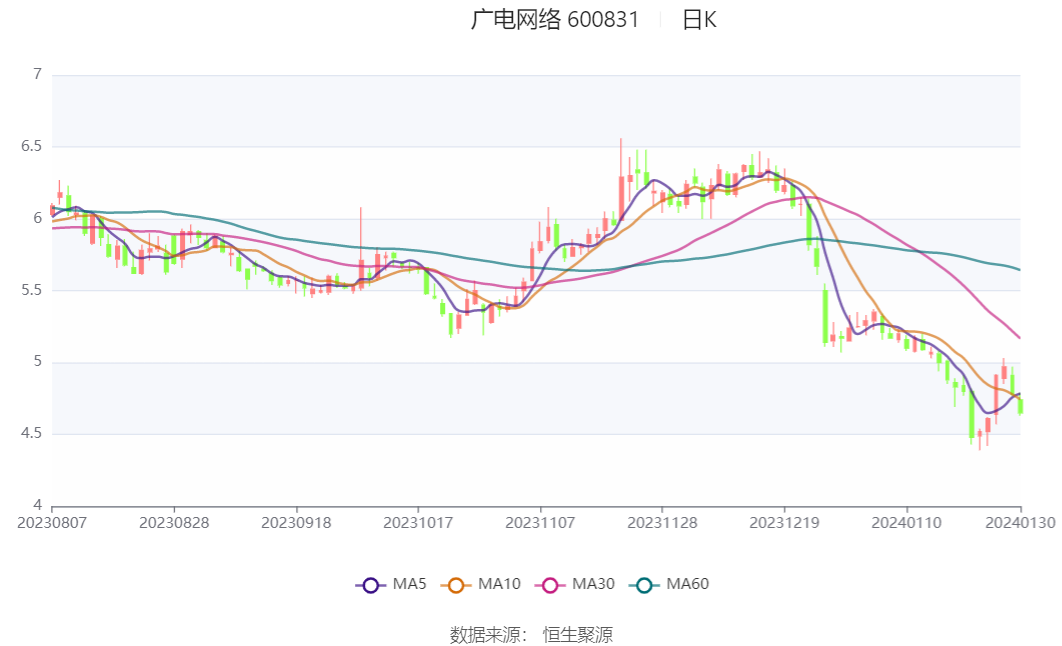Toggle the MA60 legend series
This screenshot has width=1062, height=646.
pyautogui.click(x=668, y=584)
